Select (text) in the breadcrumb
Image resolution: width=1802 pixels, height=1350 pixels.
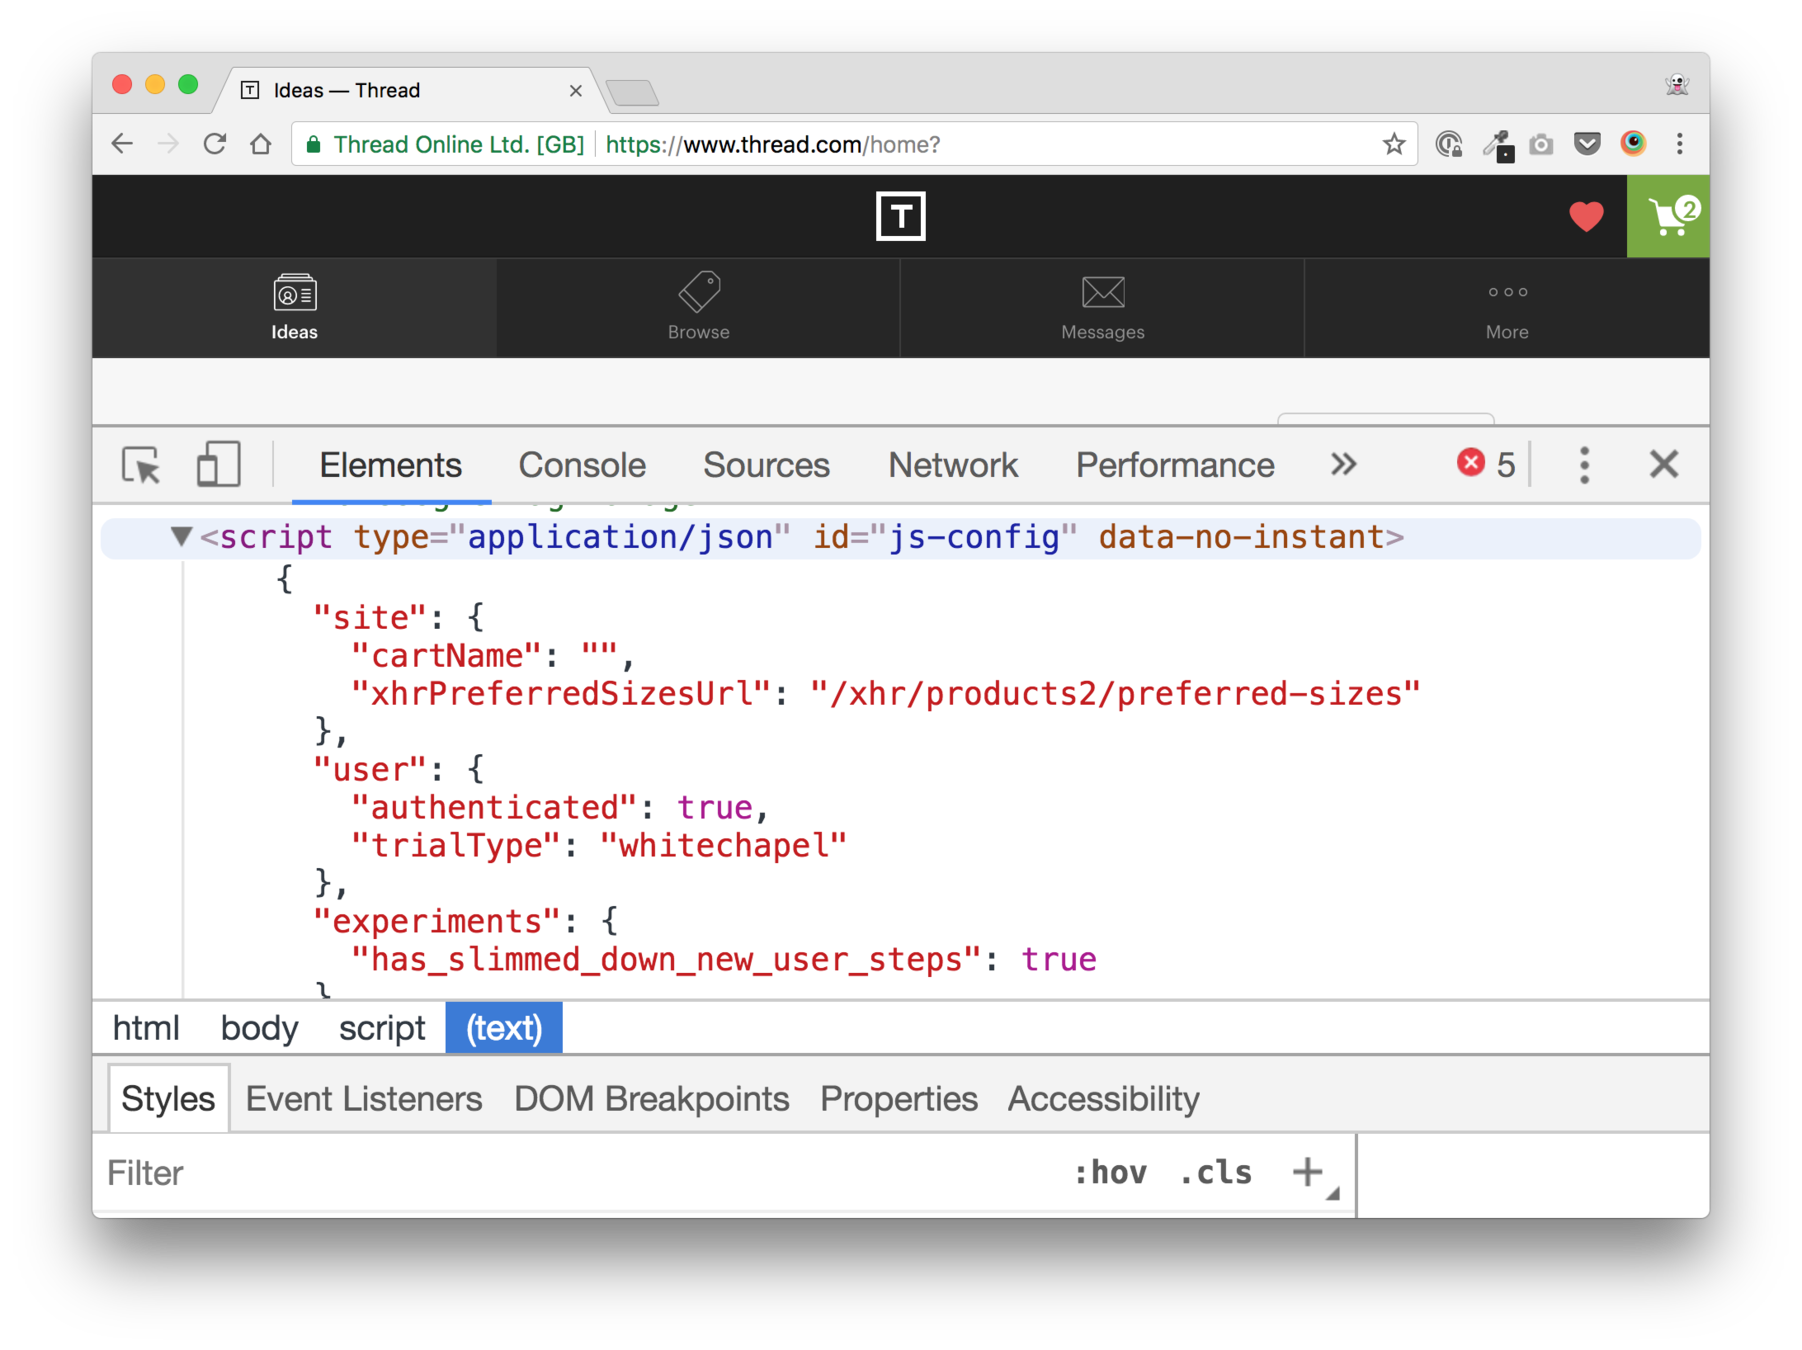pyautogui.click(x=504, y=1028)
